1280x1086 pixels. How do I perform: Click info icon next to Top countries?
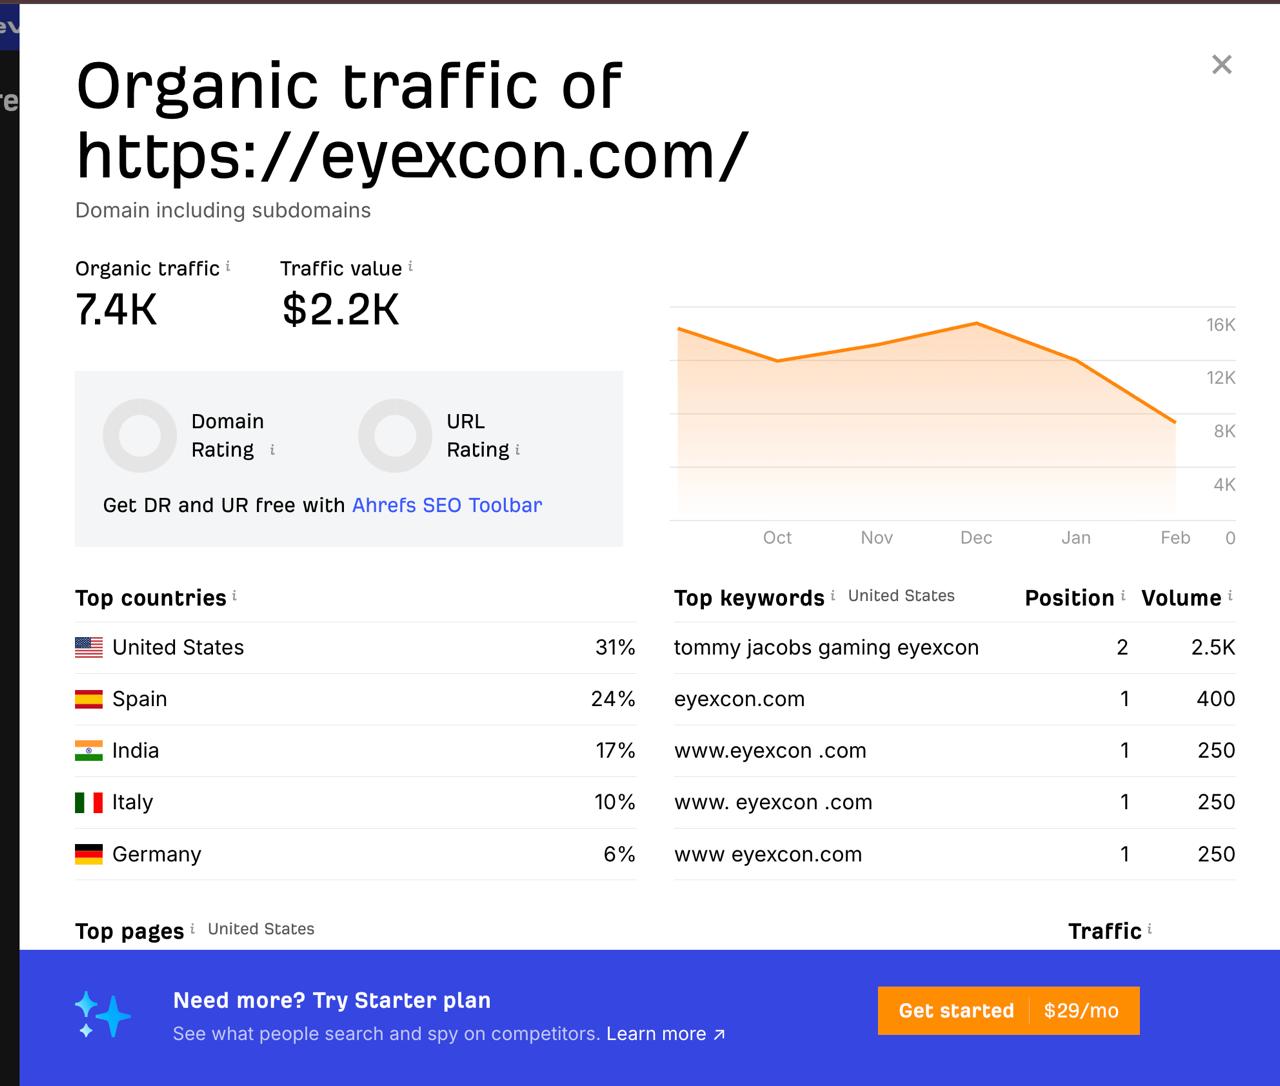tap(234, 596)
